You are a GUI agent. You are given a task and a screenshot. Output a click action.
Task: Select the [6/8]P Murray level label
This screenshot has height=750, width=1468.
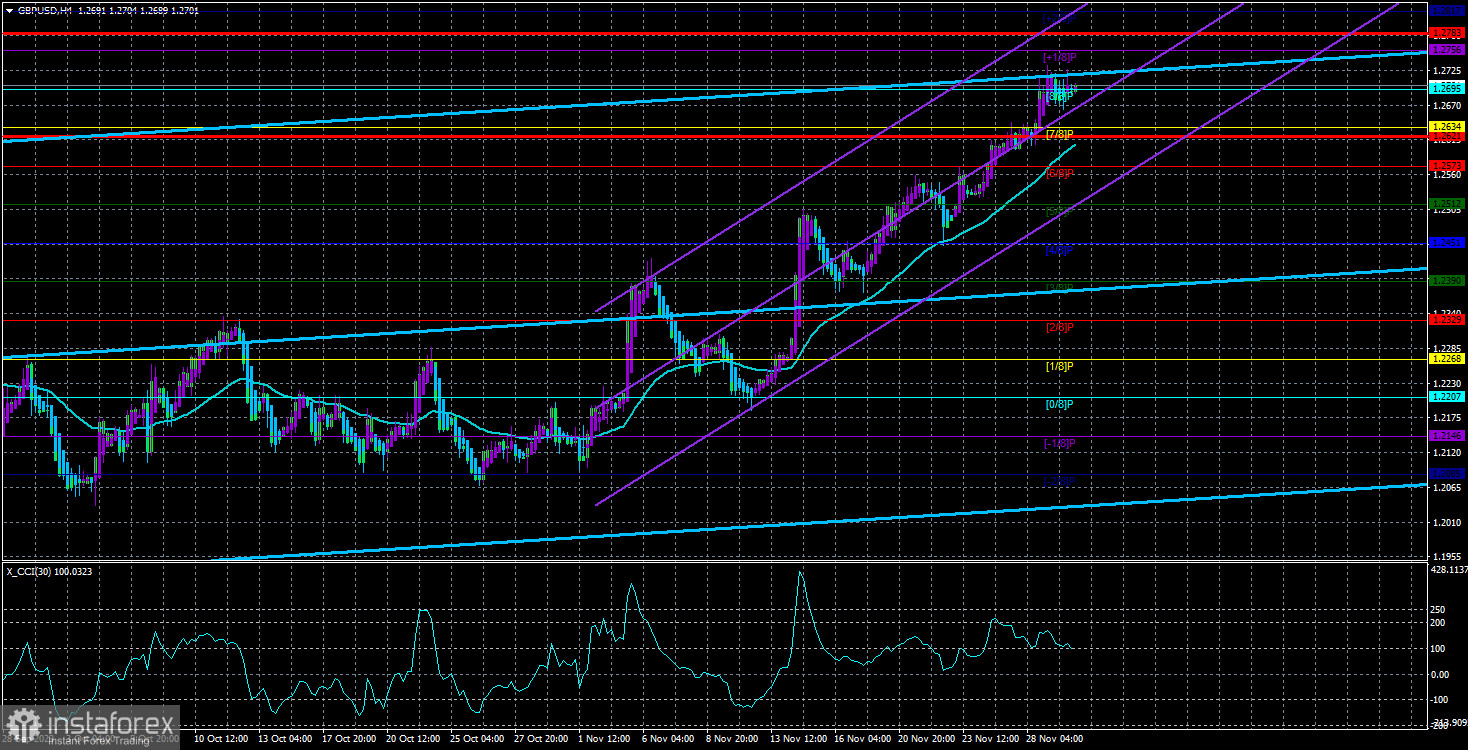tap(1059, 174)
